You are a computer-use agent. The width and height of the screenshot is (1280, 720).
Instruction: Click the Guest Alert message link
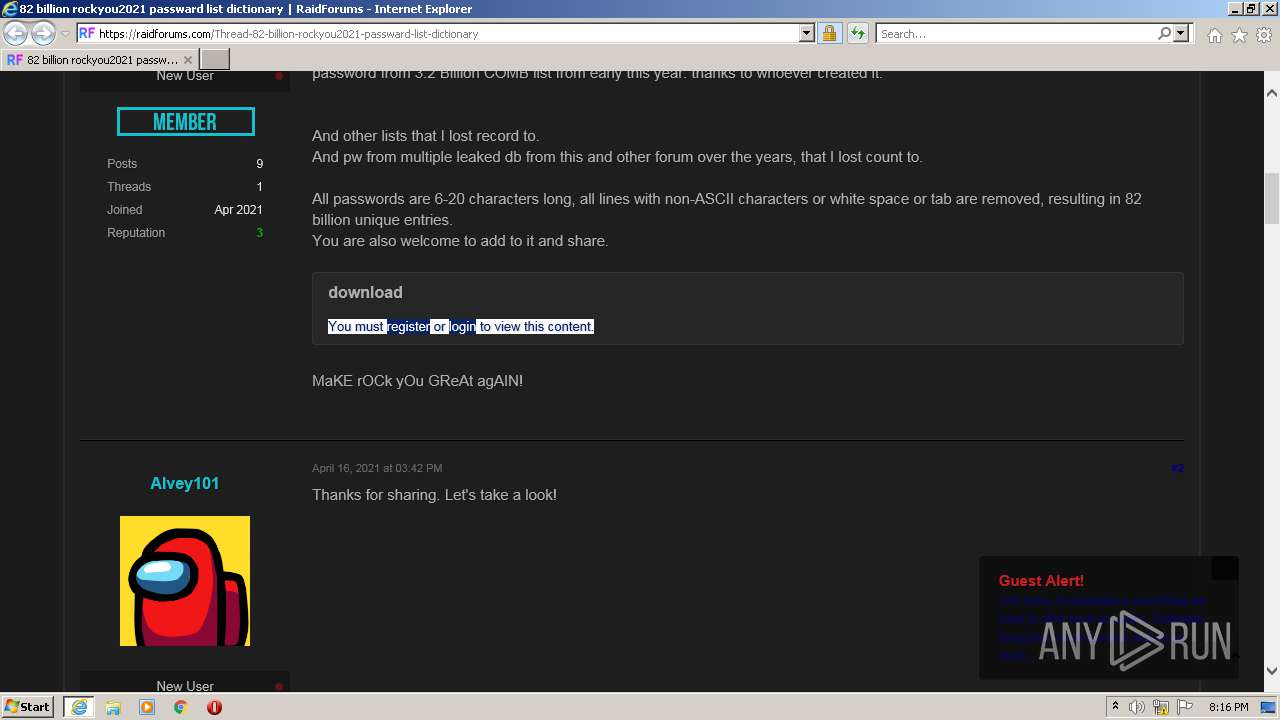[x=1104, y=628]
